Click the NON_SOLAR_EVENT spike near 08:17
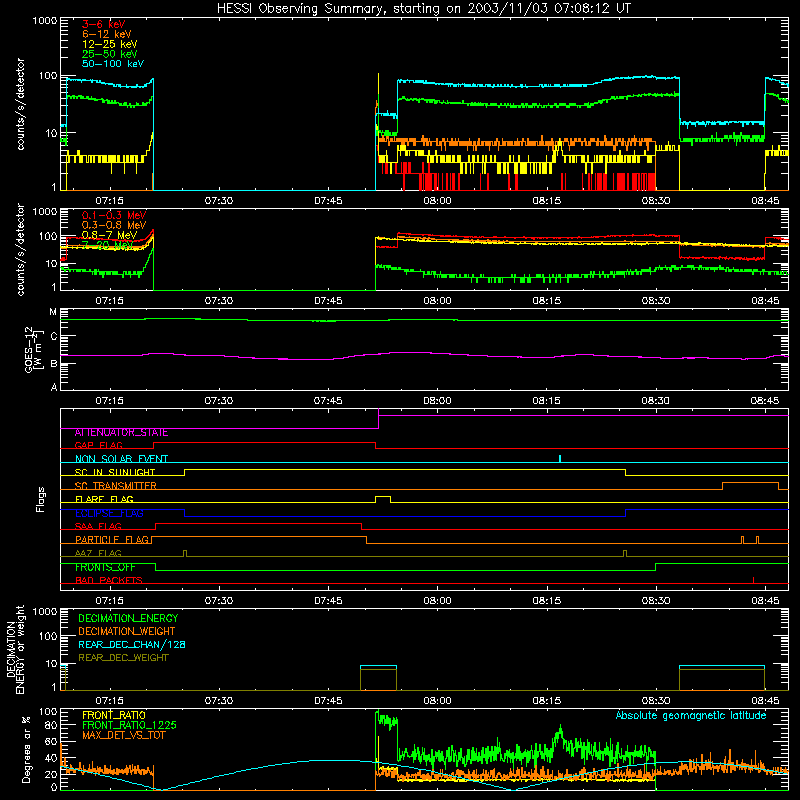Image resolution: width=800 pixels, height=800 pixels. 560,458
